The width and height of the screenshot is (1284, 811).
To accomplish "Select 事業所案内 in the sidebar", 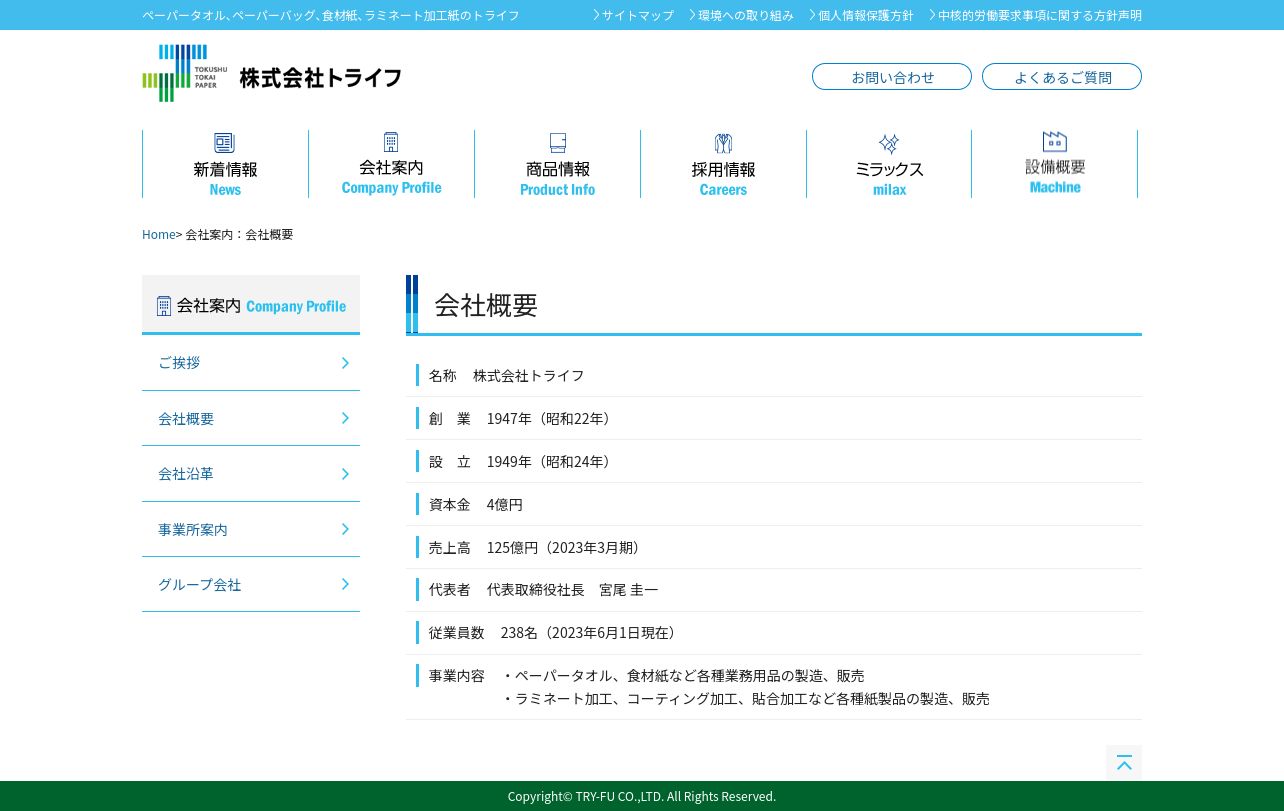I will tap(251, 529).
